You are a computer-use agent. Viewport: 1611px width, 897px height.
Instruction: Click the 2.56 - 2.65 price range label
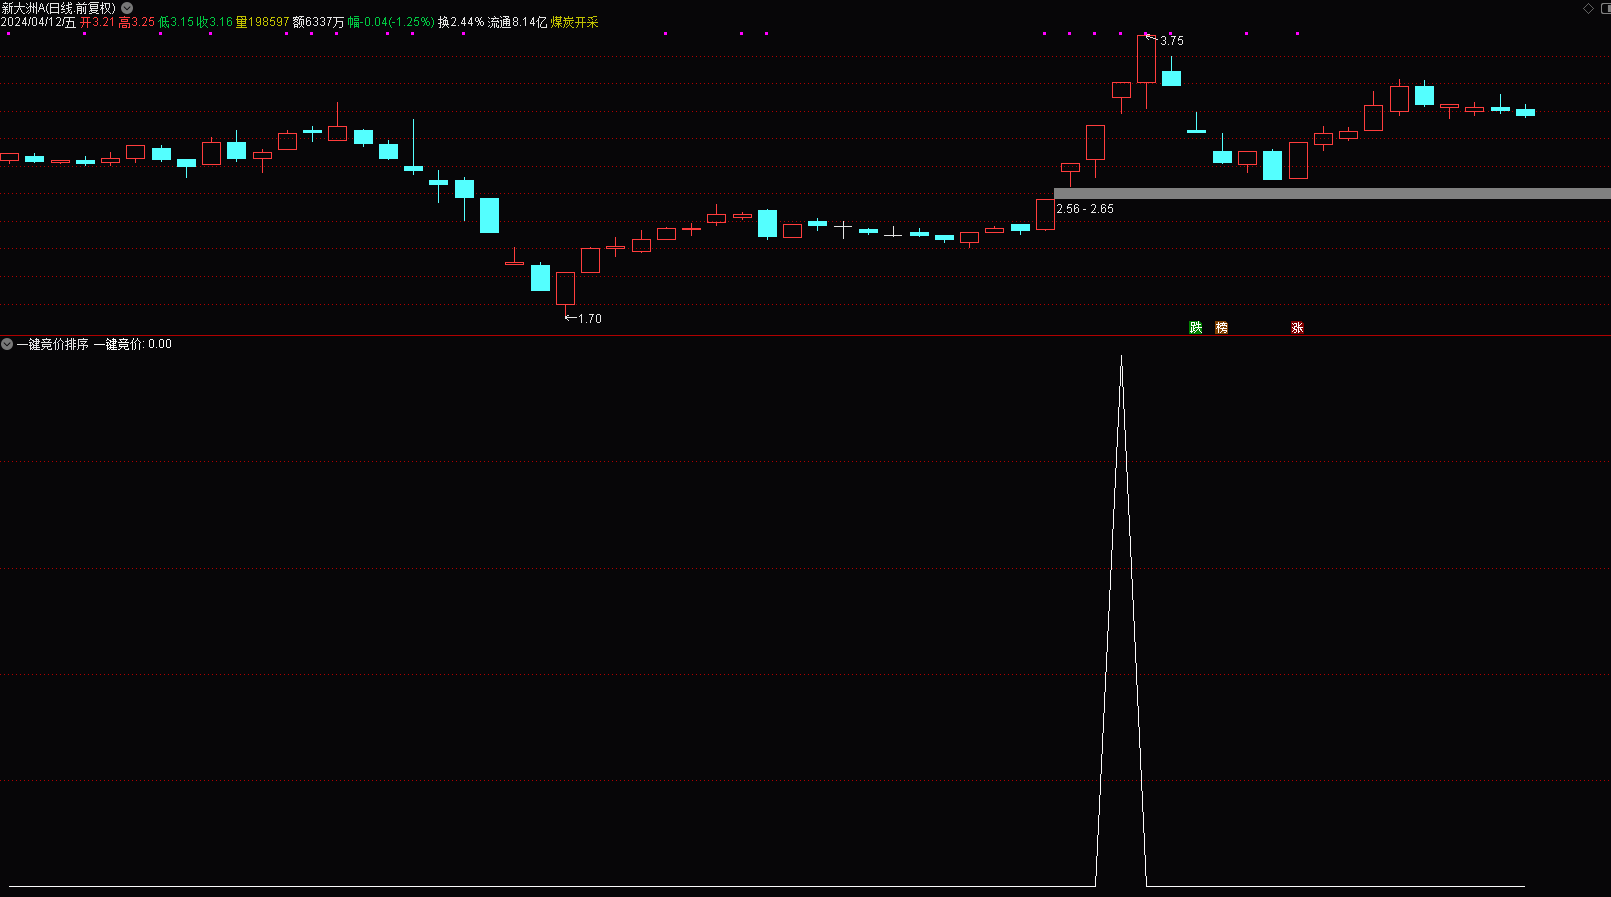(x=1085, y=209)
